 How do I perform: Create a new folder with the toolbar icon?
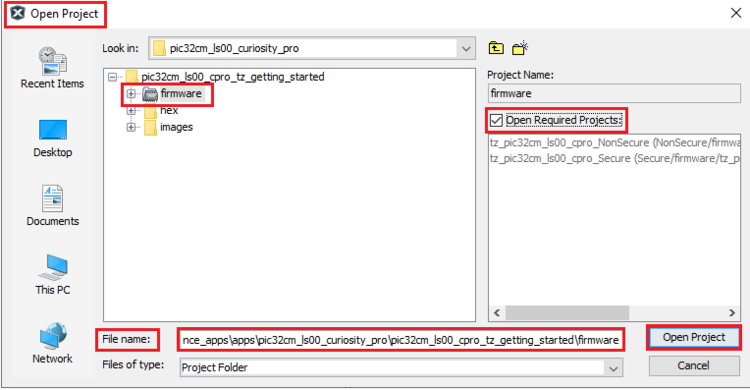(519, 48)
